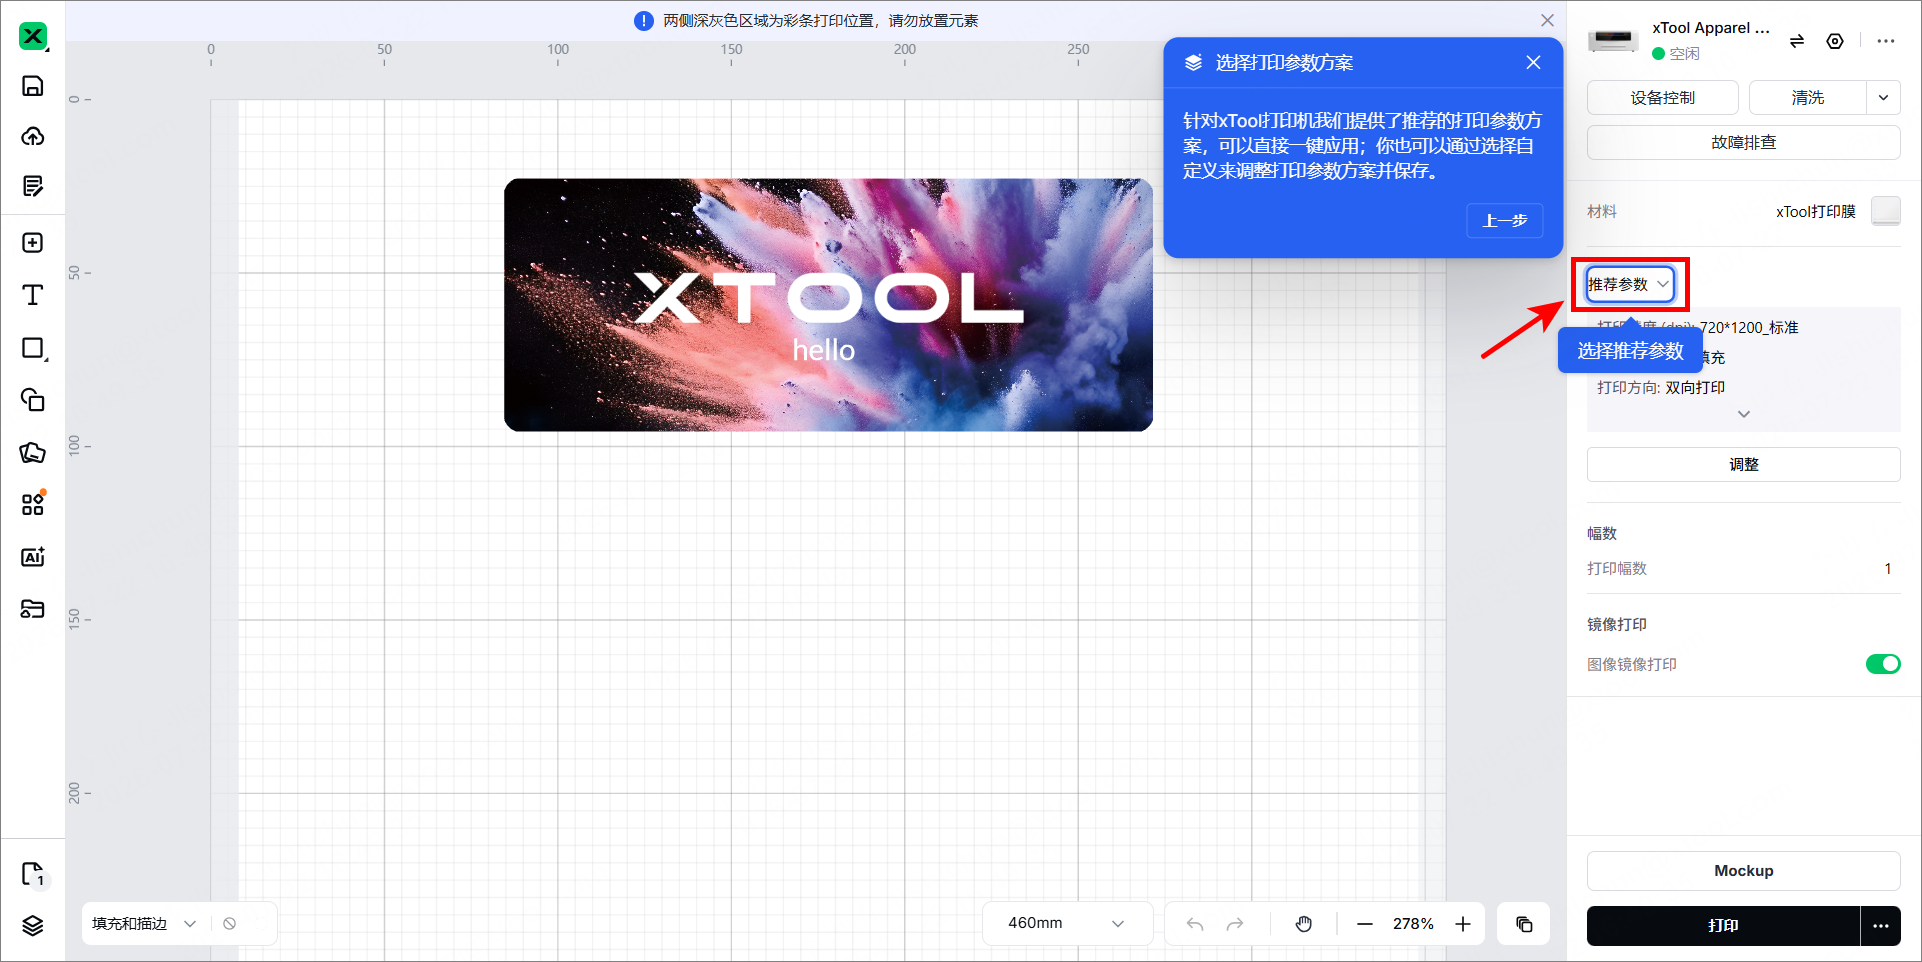Zoom in with the plus icon
The height and width of the screenshot is (962, 1922).
[1463, 924]
